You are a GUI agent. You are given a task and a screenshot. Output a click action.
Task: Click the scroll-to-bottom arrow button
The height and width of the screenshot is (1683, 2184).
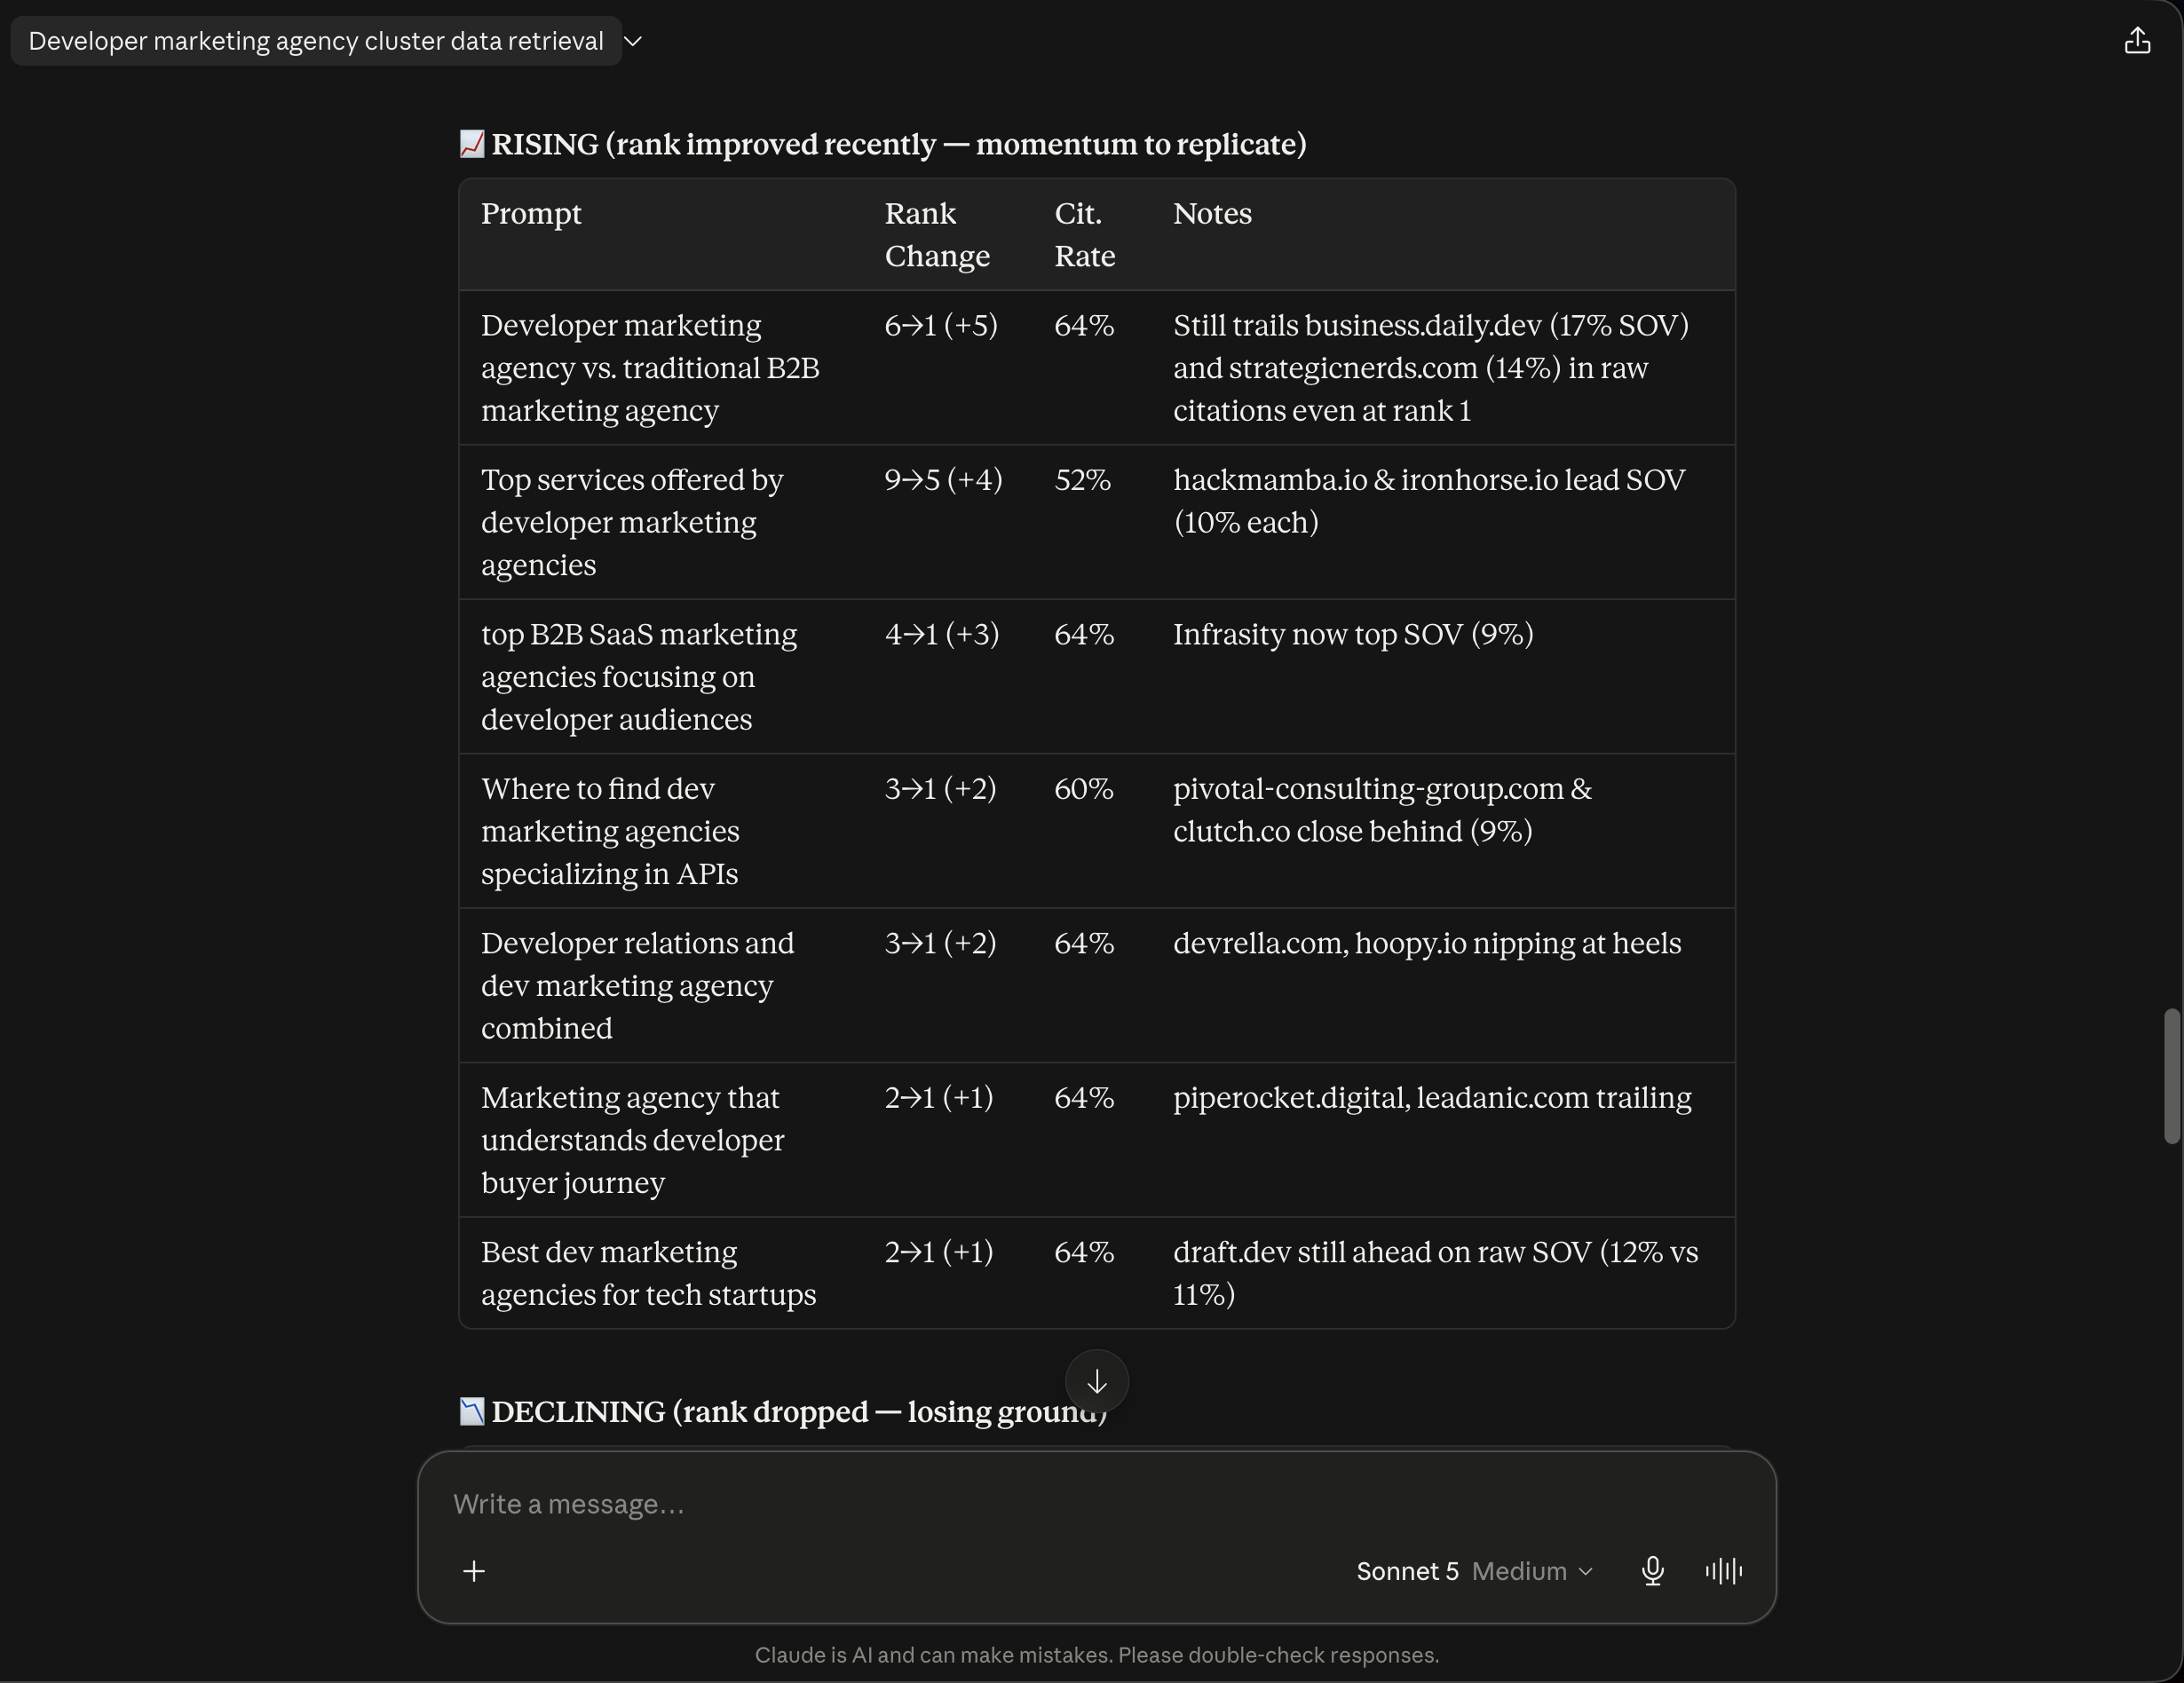[1097, 1382]
